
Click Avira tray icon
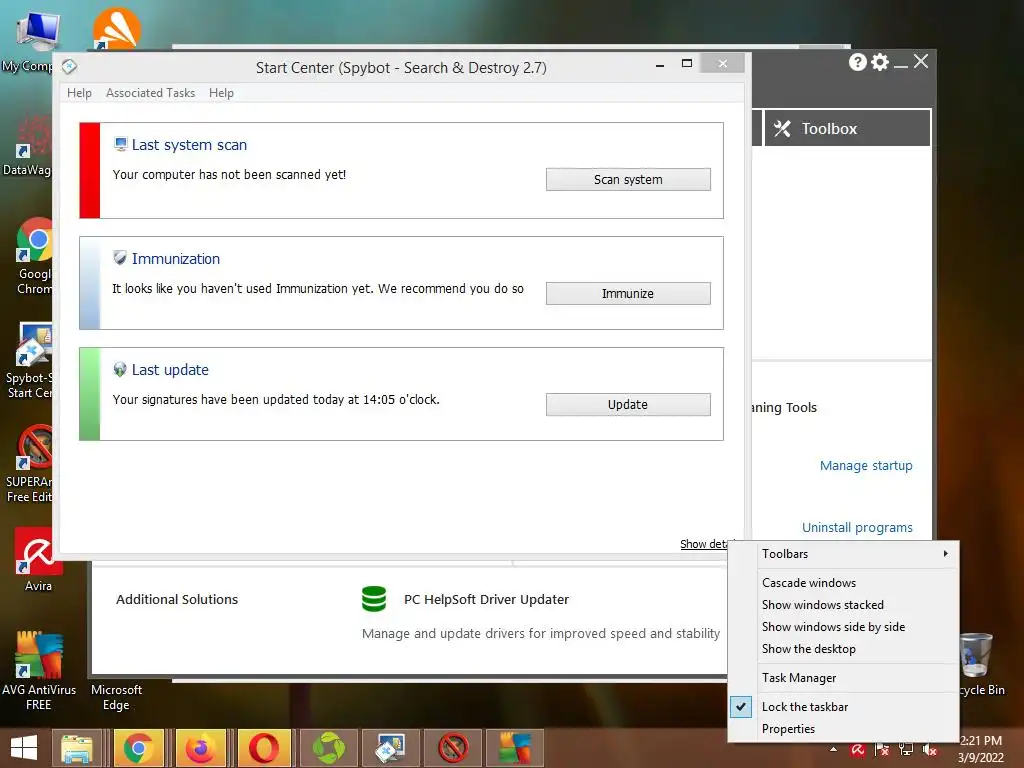click(x=858, y=750)
